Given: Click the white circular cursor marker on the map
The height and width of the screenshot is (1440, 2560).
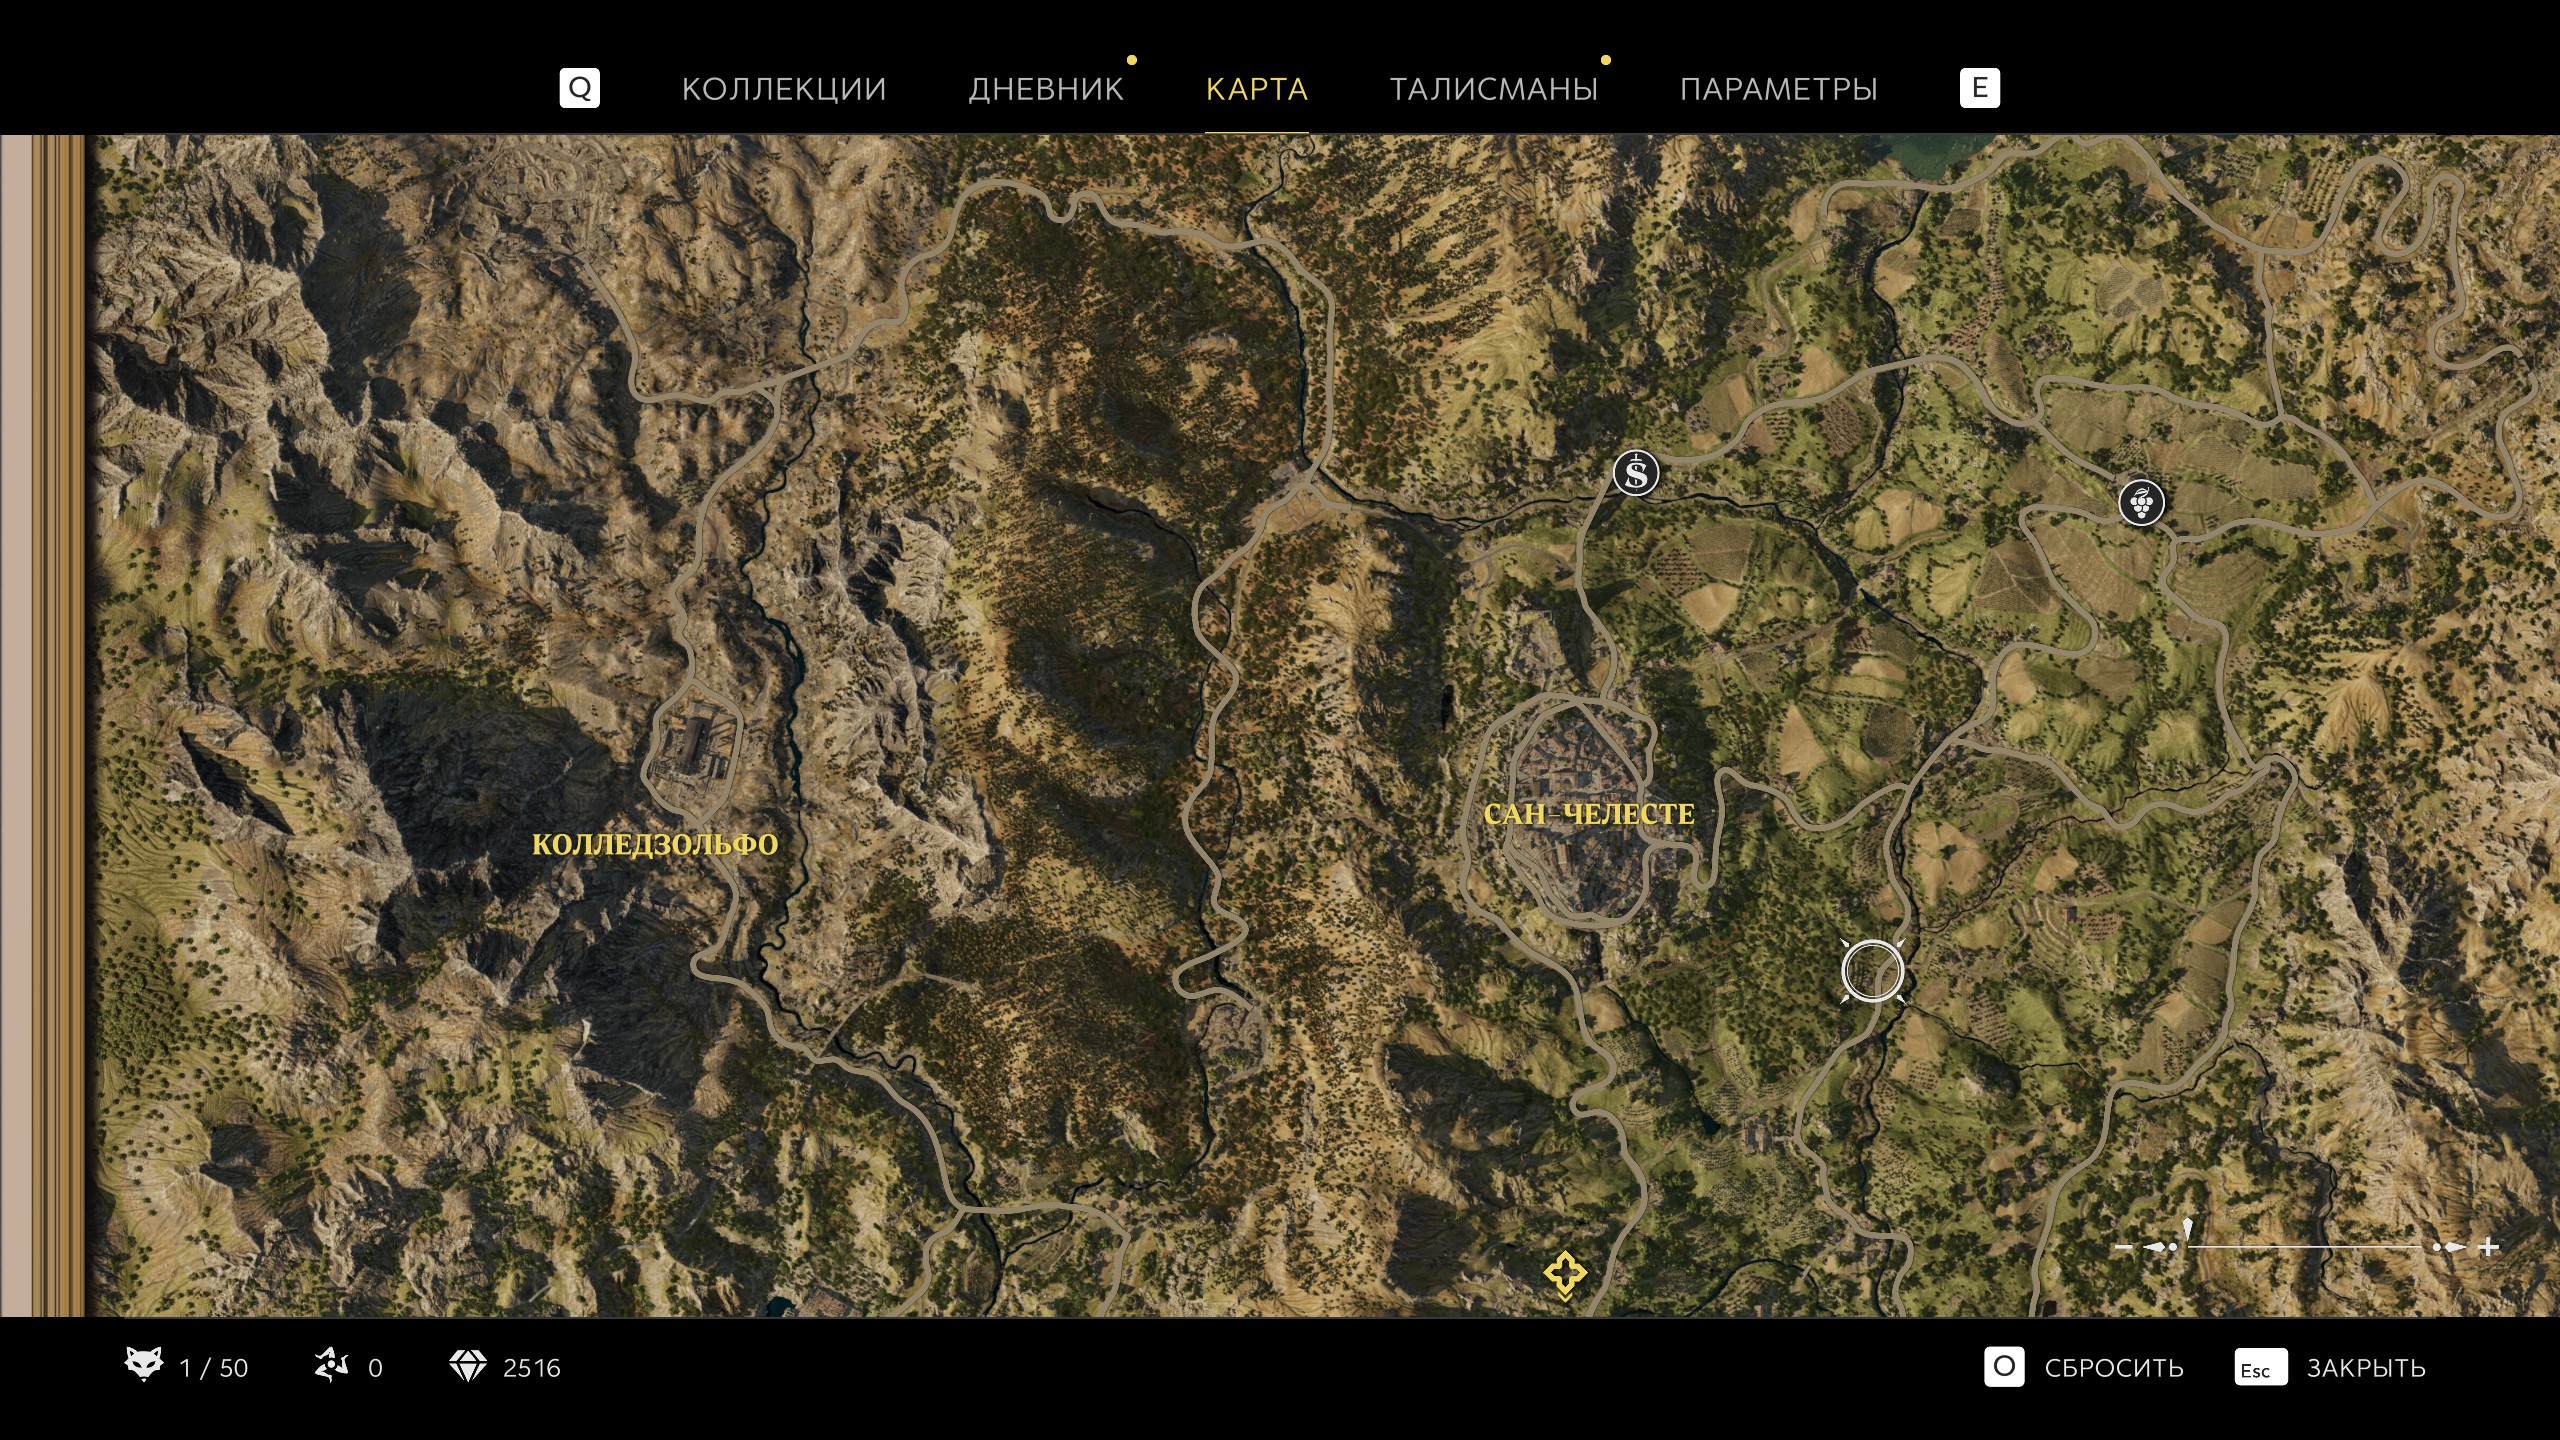Looking at the screenshot, I should click(x=1872, y=971).
